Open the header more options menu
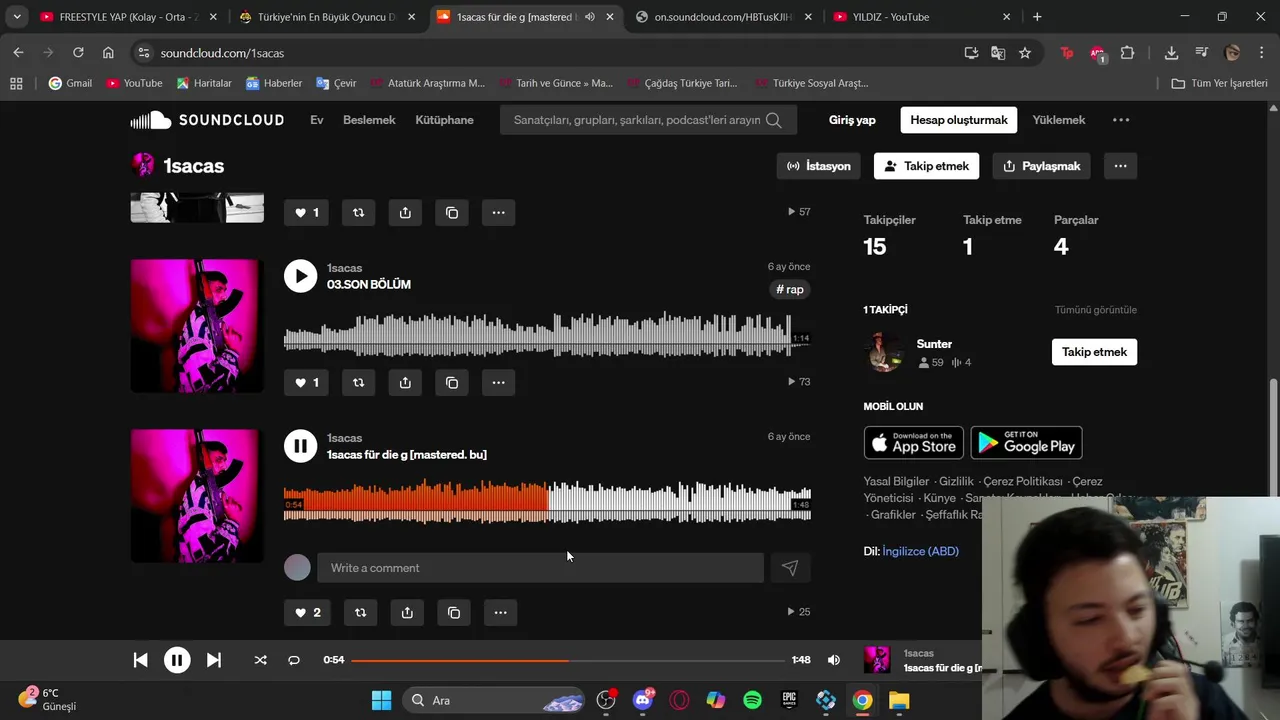The width and height of the screenshot is (1280, 720). pos(1121,120)
